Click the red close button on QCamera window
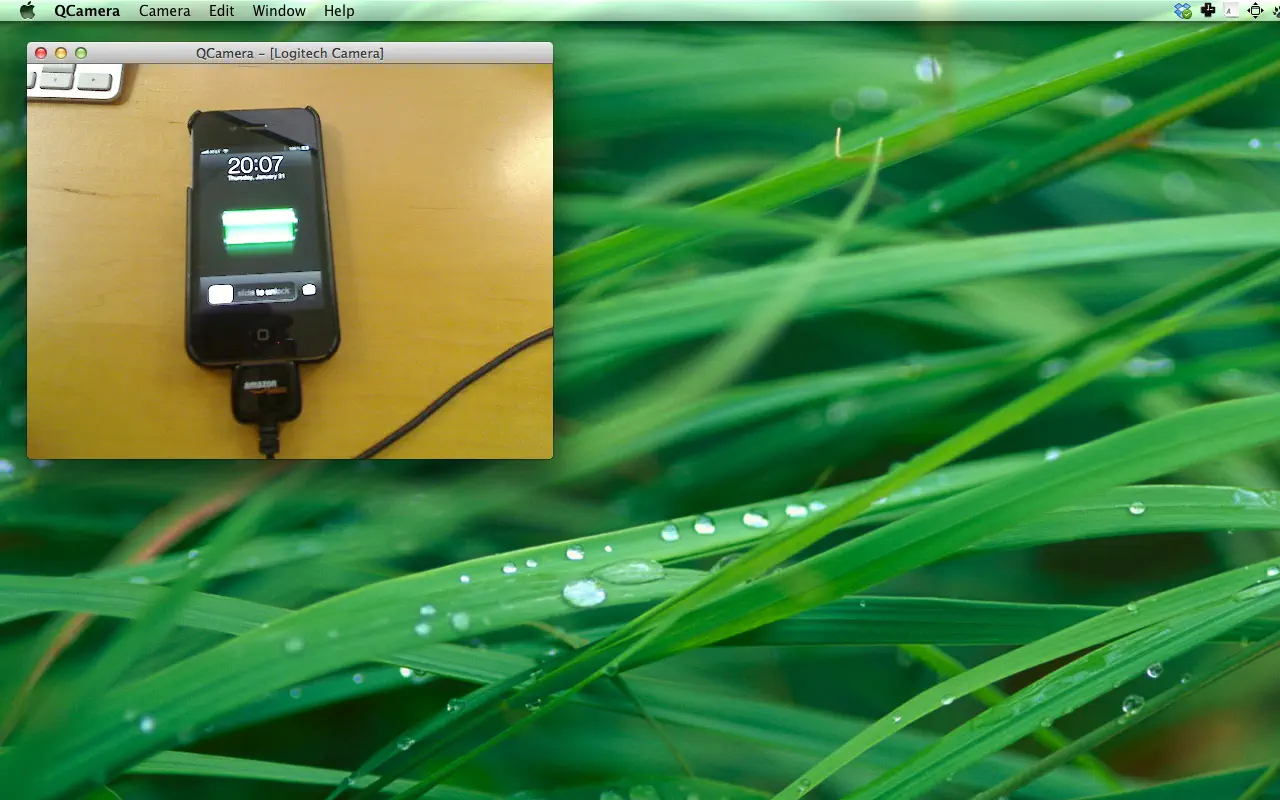This screenshot has width=1280, height=800. 41,53
